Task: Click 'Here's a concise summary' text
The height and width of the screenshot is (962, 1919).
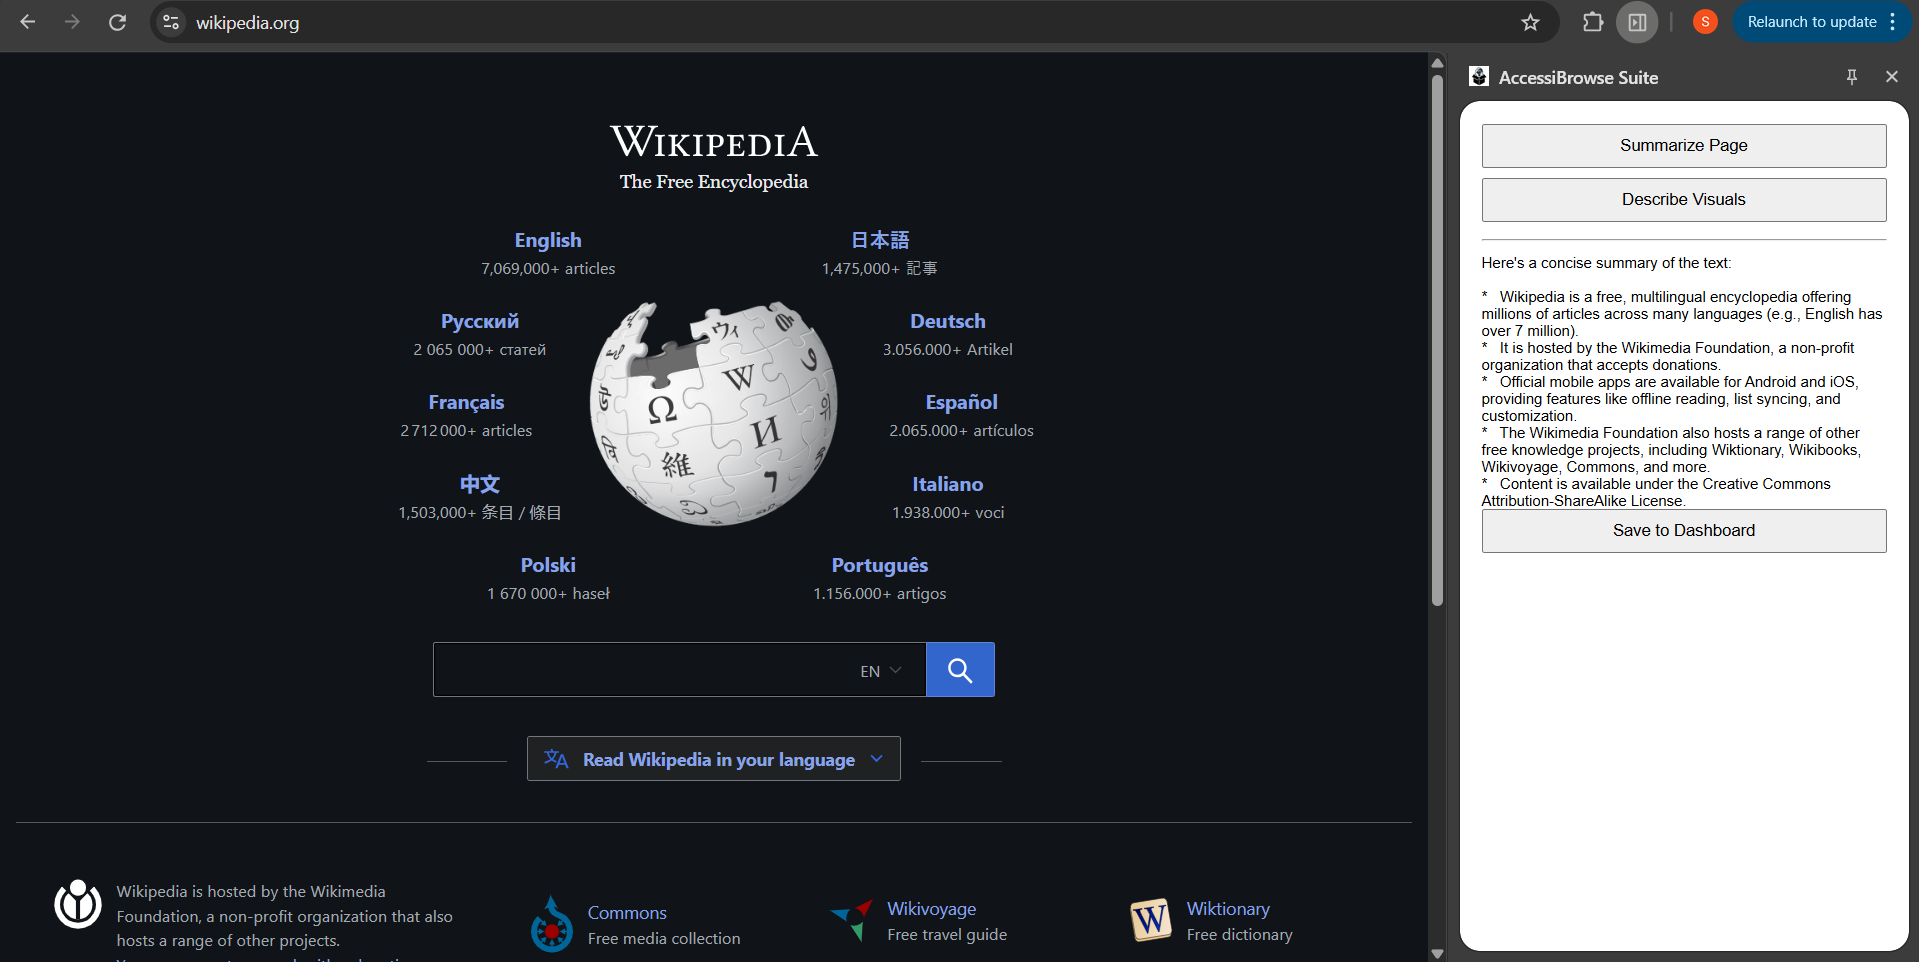Action: click(x=1606, y=263)
